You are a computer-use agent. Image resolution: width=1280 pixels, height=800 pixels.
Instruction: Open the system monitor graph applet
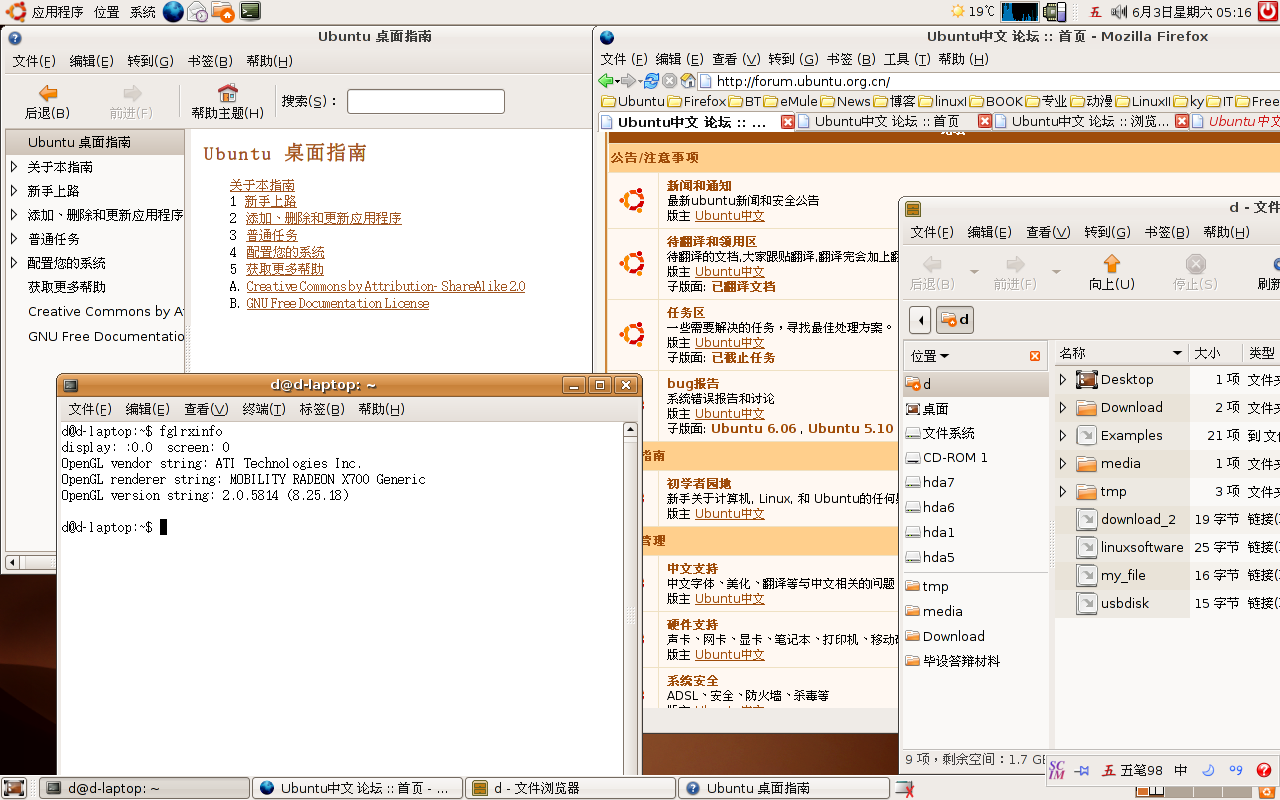(x=1020, y=12)
